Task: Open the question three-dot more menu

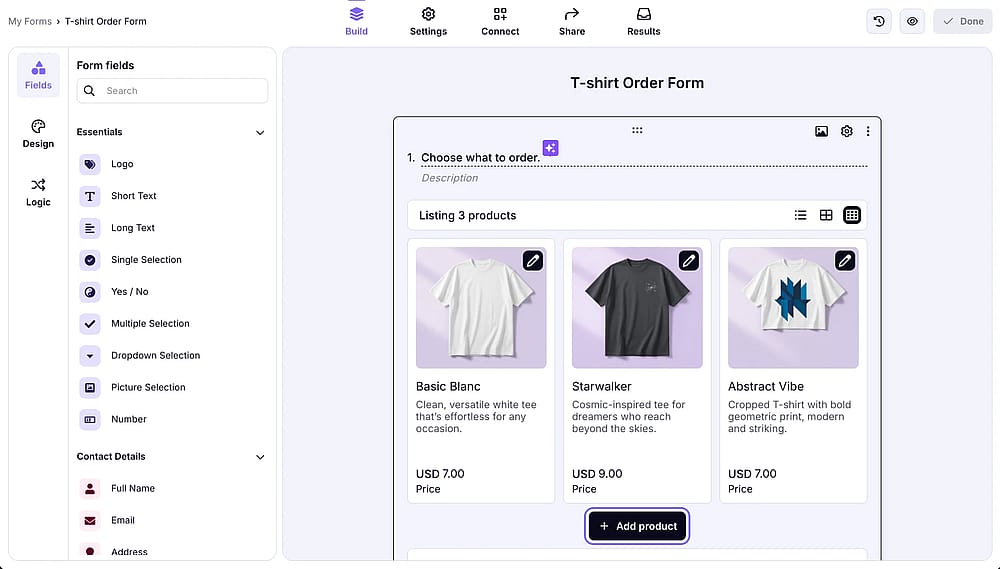Action: [868, 131]
